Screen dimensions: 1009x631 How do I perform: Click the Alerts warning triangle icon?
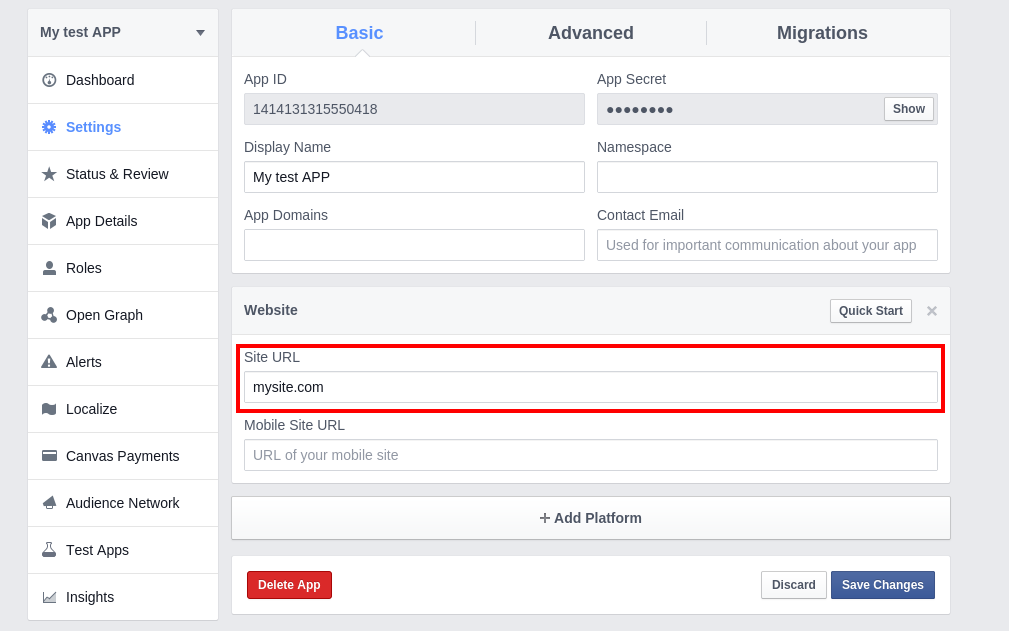[x=49, y=362]
